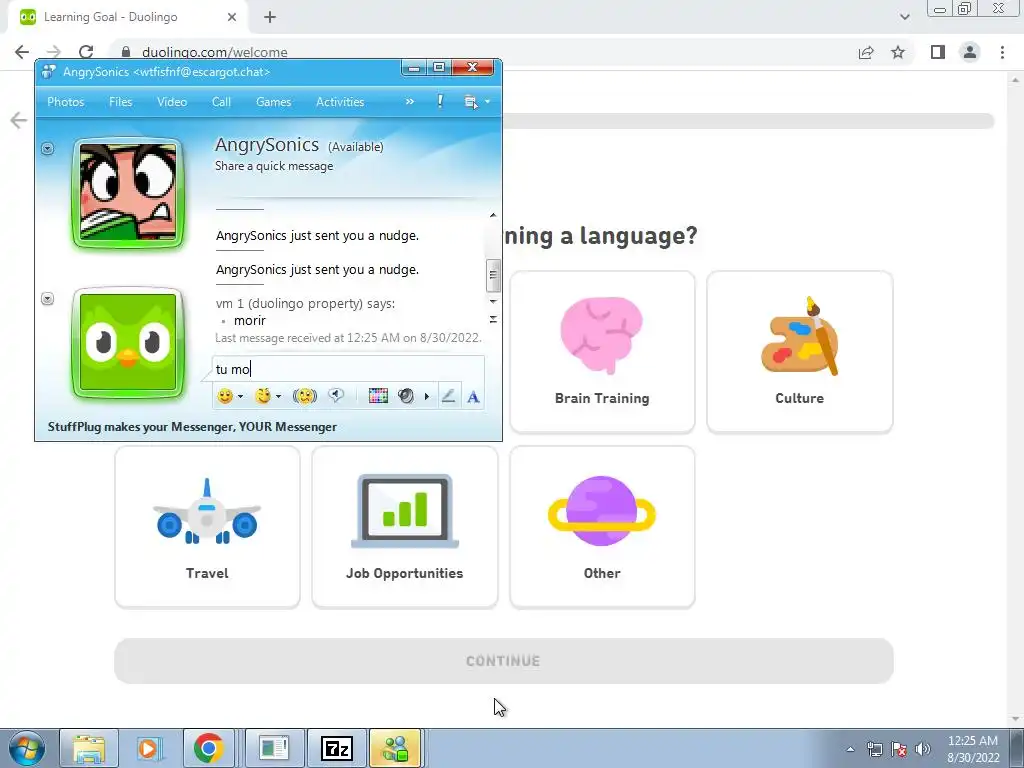Click the wink icon in the chat toolbar
This screenshot has width=1024, height=768.
[263, 396]
